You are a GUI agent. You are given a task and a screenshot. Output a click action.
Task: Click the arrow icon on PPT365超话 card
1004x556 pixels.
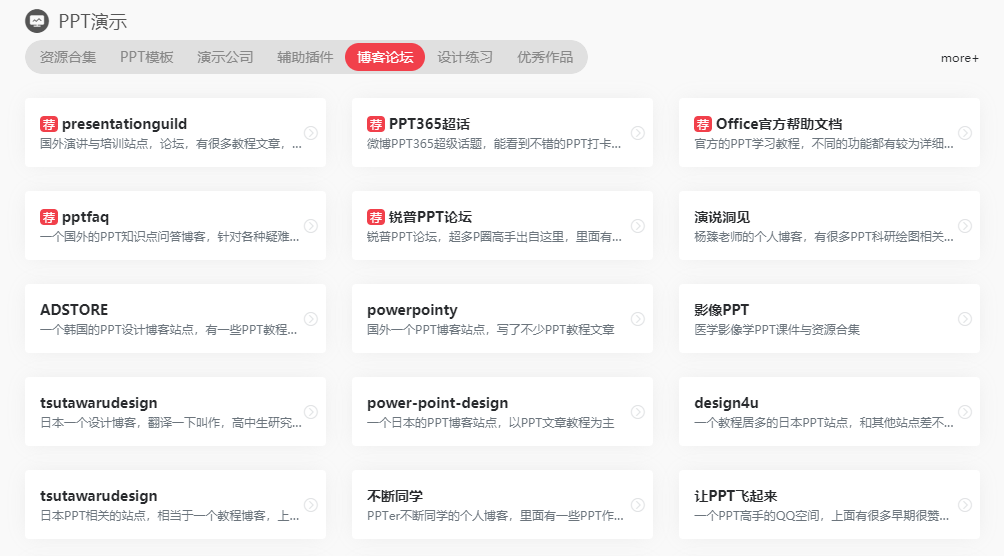coord(638,133)
